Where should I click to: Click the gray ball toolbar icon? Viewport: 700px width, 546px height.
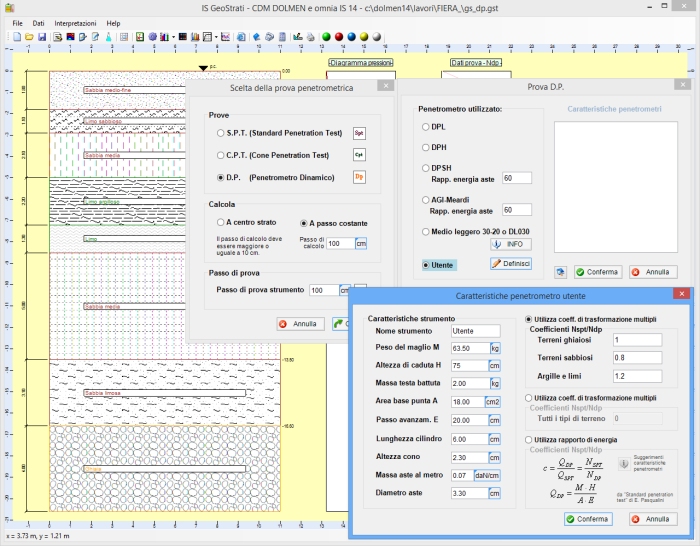pyautogui.click(x=377, y=37)
